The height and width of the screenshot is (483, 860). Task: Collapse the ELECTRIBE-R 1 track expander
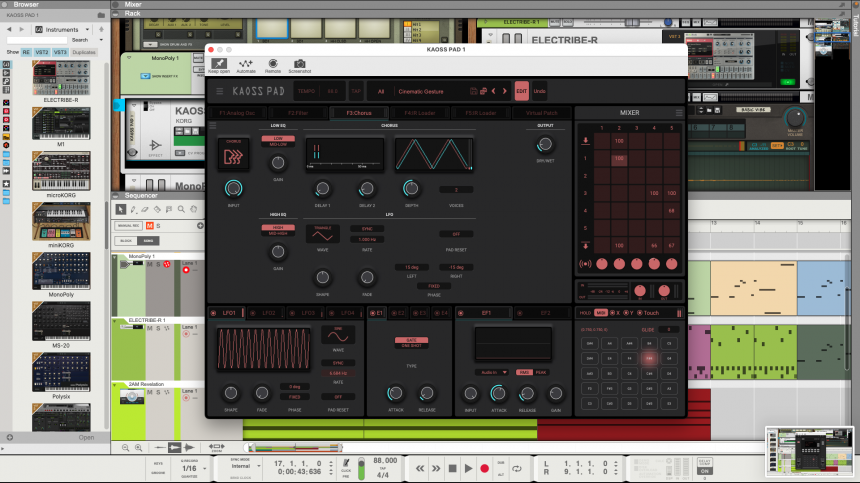click(x=115, y=321)
